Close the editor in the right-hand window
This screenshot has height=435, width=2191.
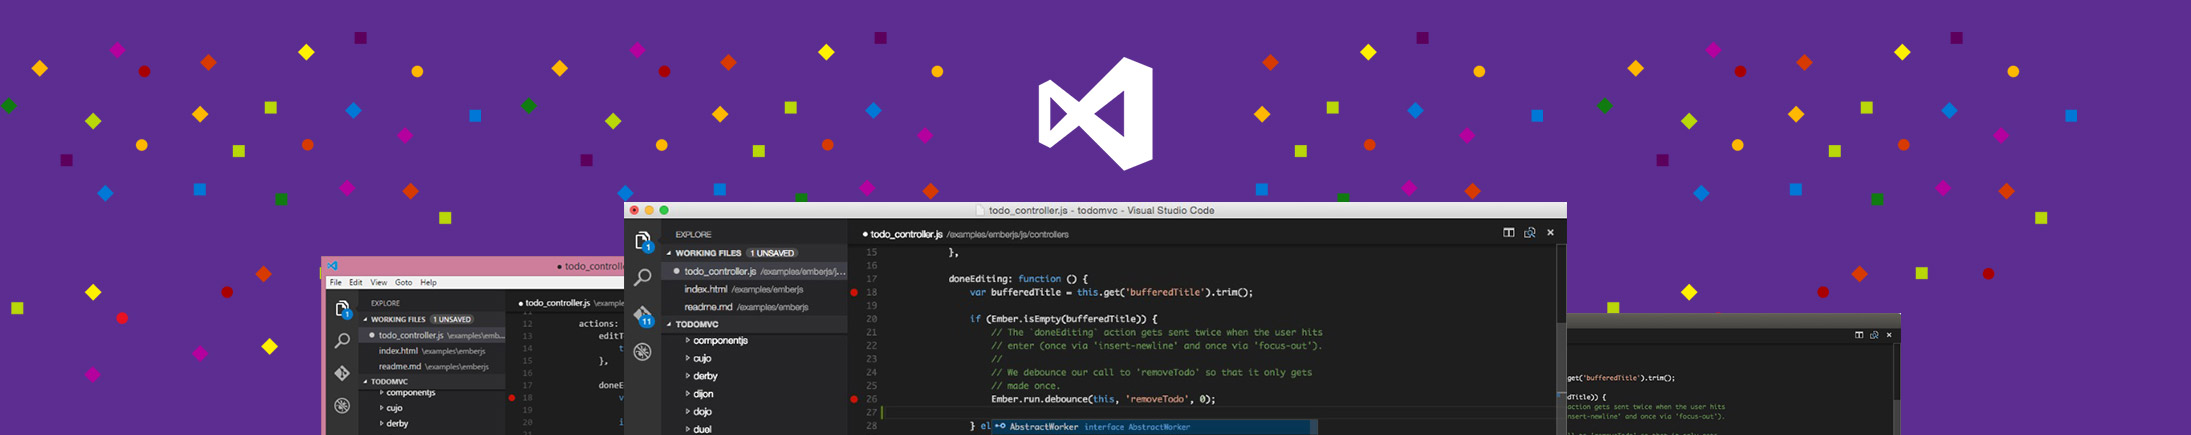[1889, 335]
